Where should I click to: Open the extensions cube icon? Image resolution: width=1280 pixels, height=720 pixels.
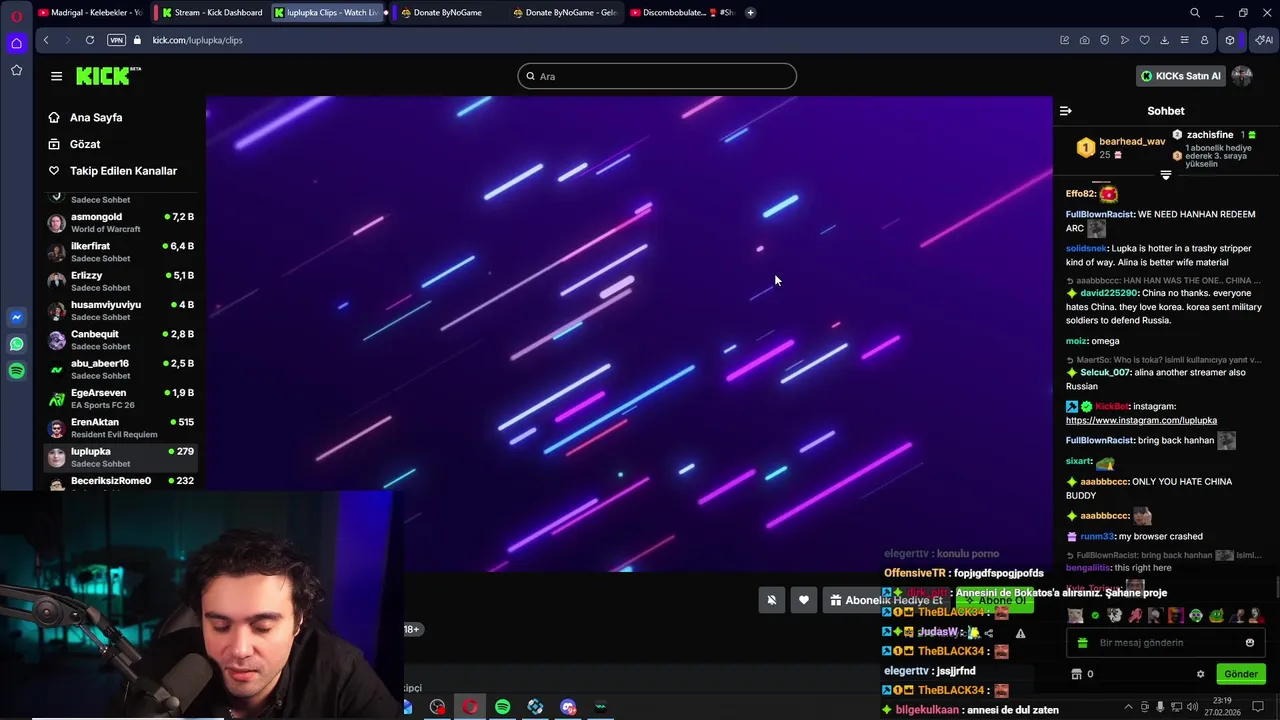(x=1230, y=40)
